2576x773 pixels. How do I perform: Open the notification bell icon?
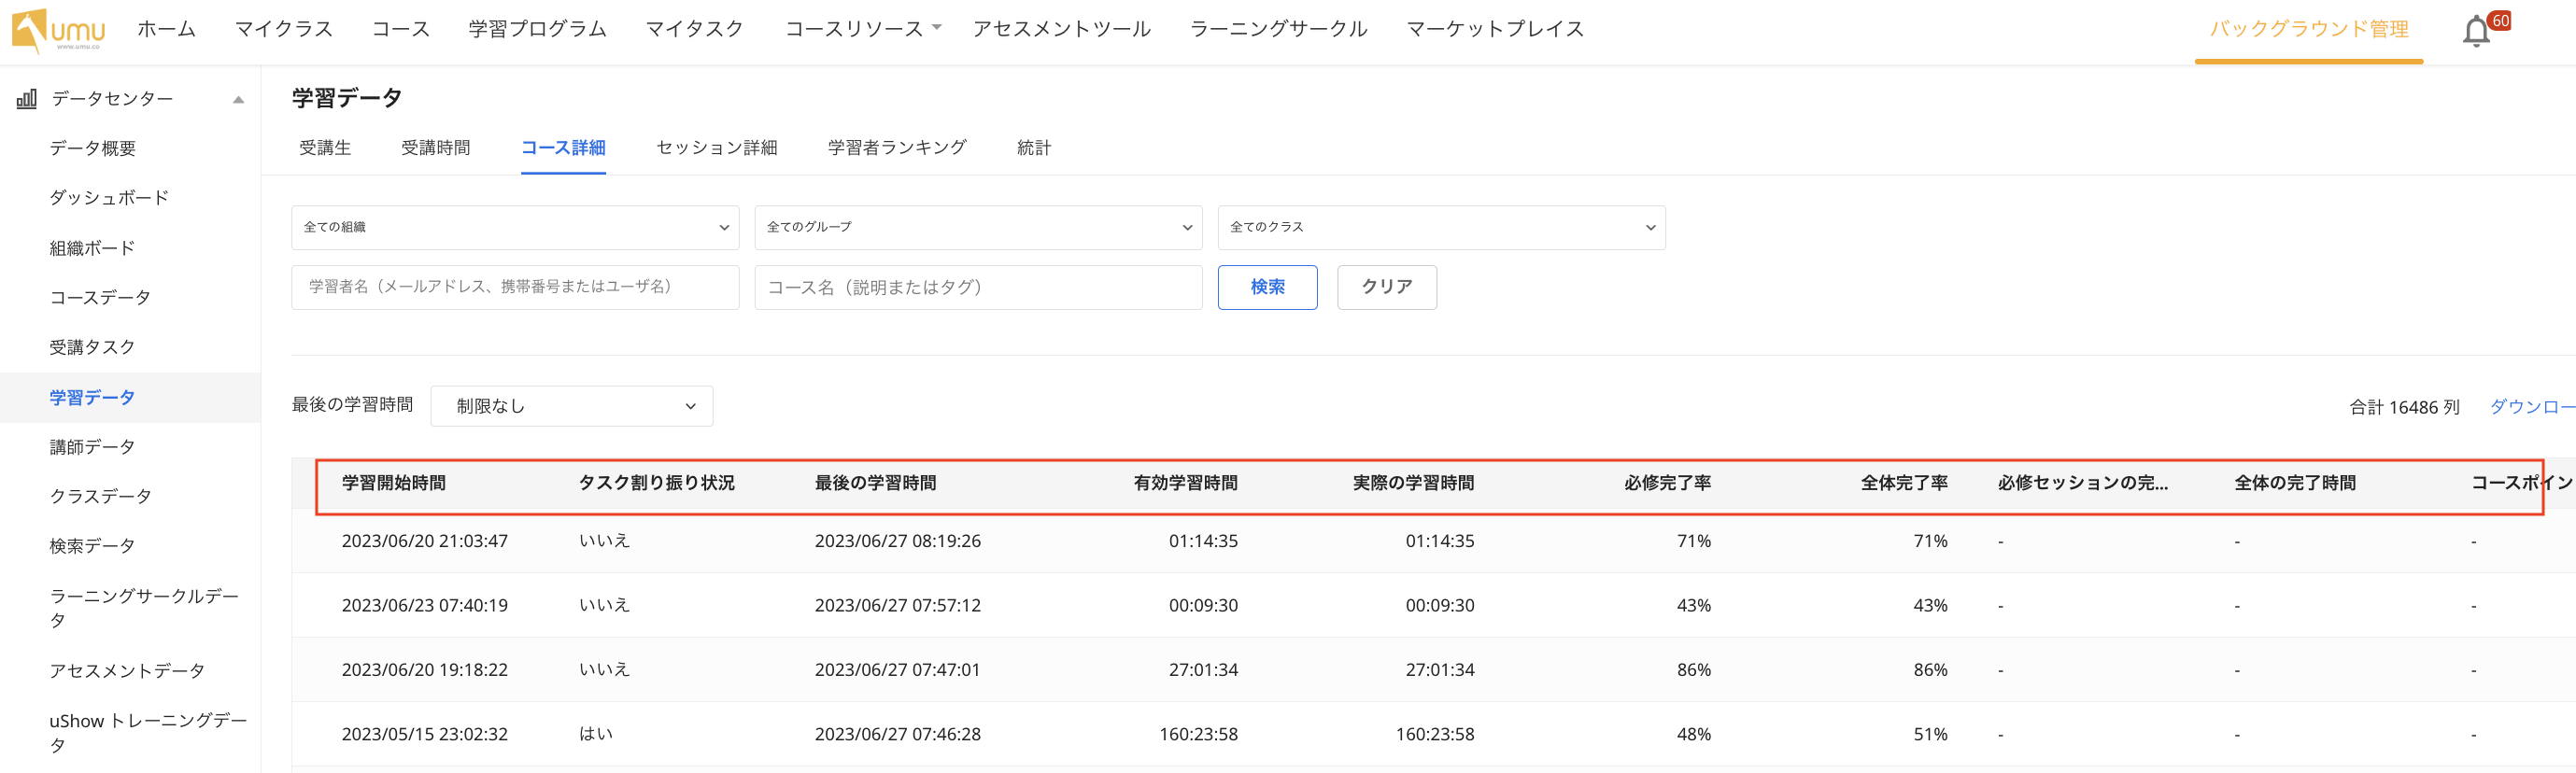click(2475, 32)
